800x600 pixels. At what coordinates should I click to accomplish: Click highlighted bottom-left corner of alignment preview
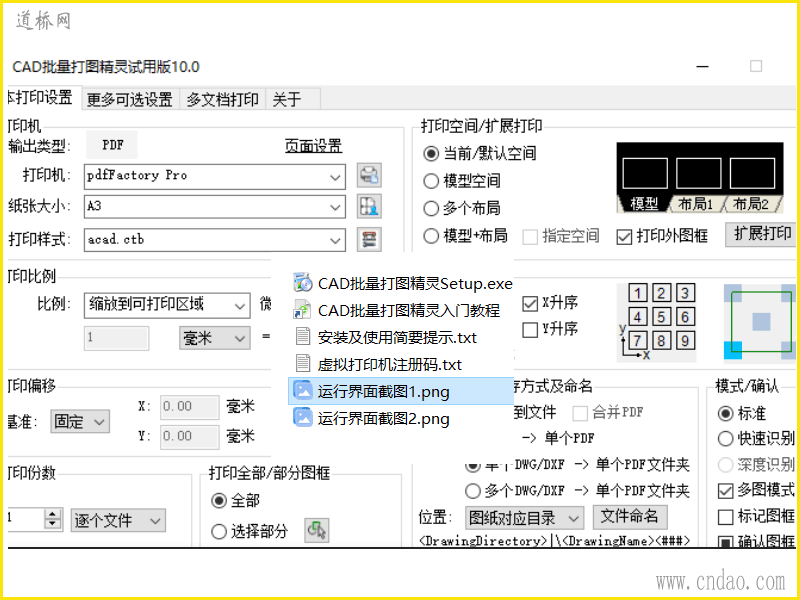733,350
